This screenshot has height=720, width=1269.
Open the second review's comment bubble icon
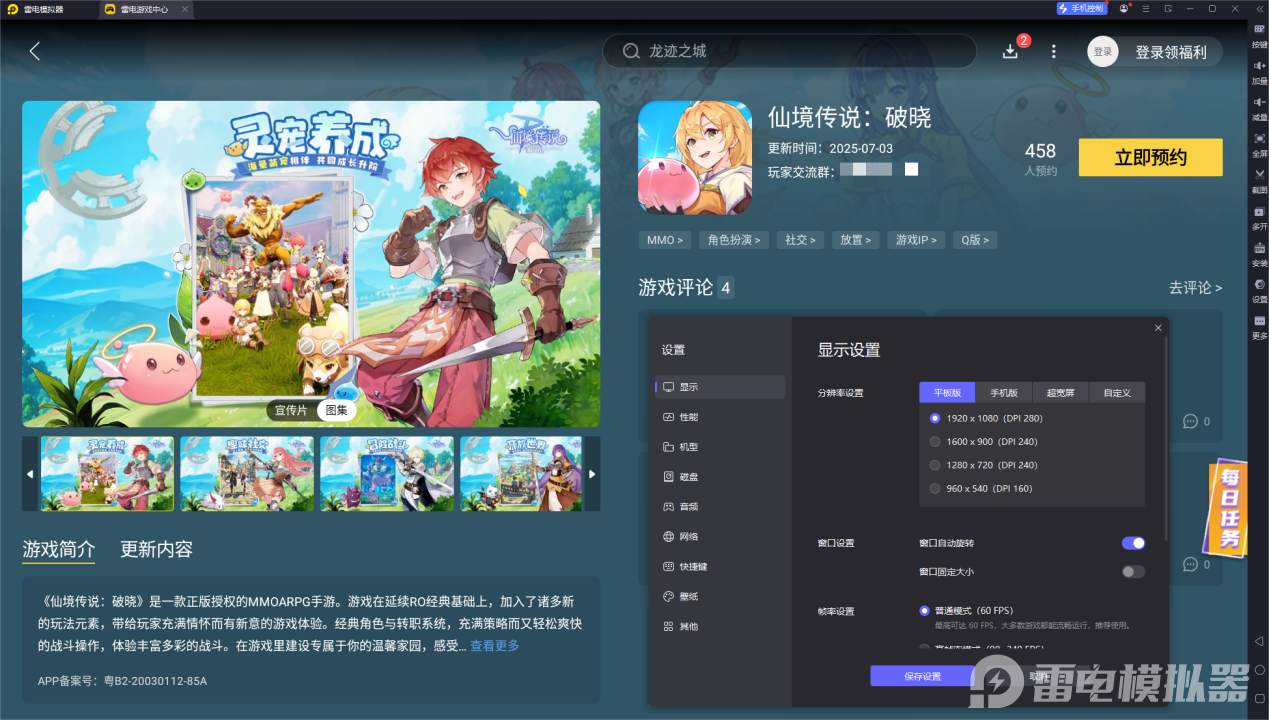pos(1190,565)
